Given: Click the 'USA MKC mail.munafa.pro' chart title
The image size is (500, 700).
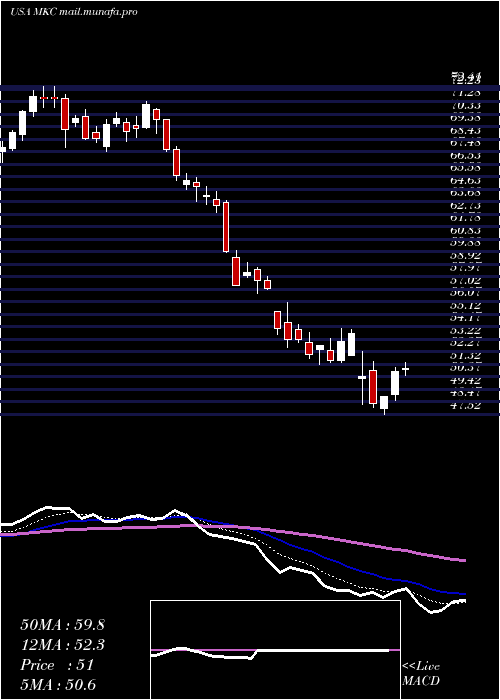Looking at the screenshot, I should (x=74, y=12).
